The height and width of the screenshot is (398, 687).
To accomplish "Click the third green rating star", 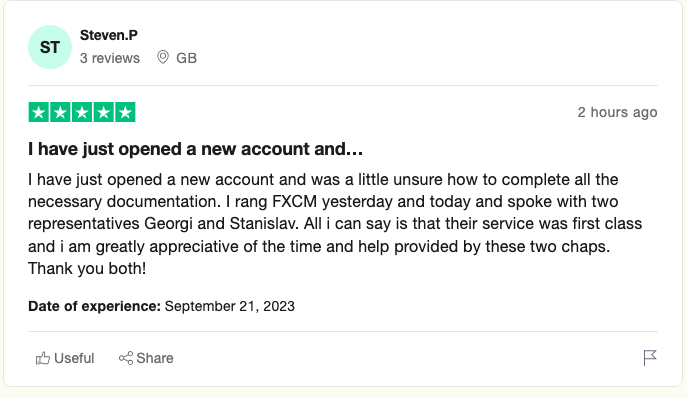I will coord(82,112).
